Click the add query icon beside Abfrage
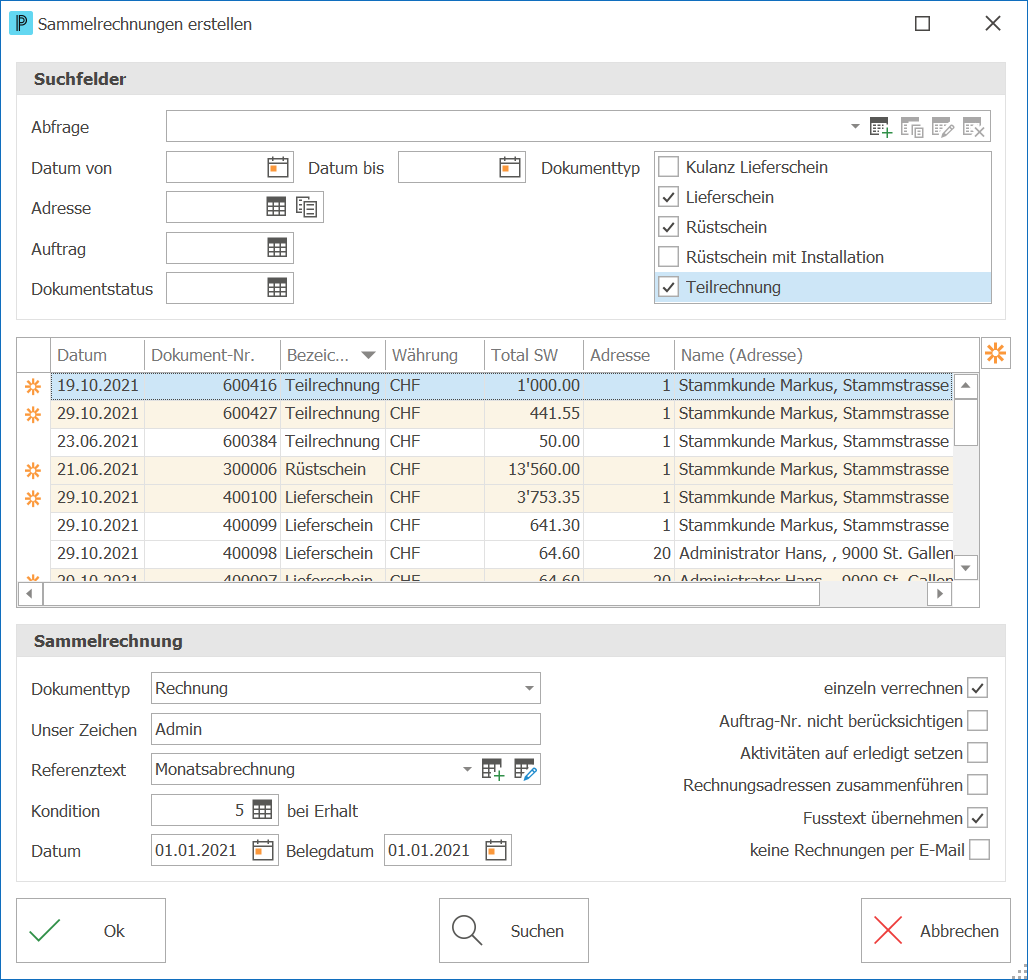The width and height of the screenshot is (1028, 980). (880, 127)
